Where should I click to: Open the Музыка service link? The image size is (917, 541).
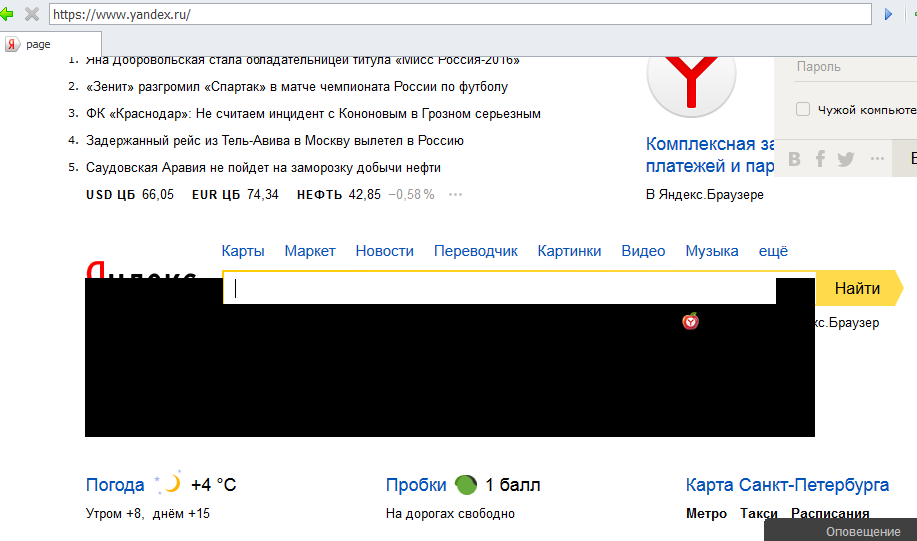712,251
